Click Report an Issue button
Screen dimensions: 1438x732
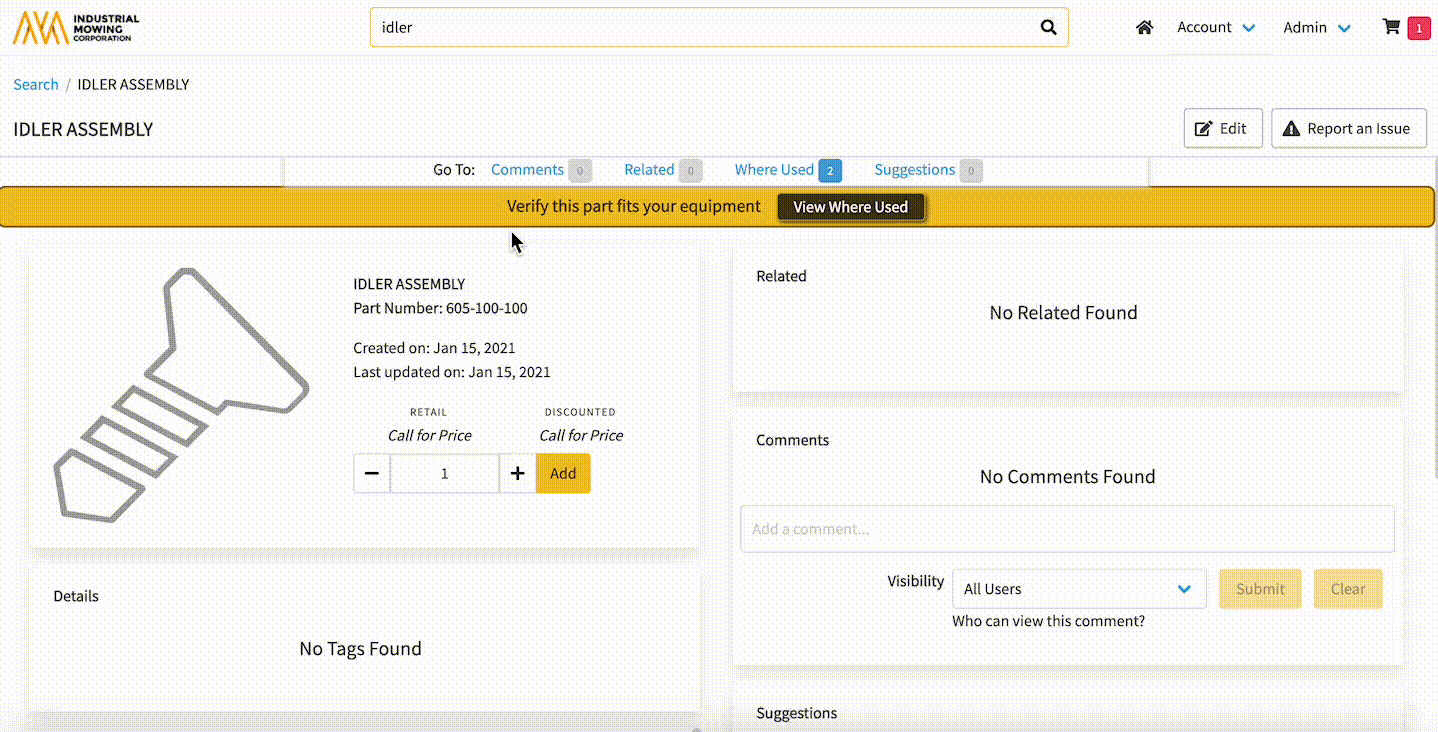tap(1348, 129)
